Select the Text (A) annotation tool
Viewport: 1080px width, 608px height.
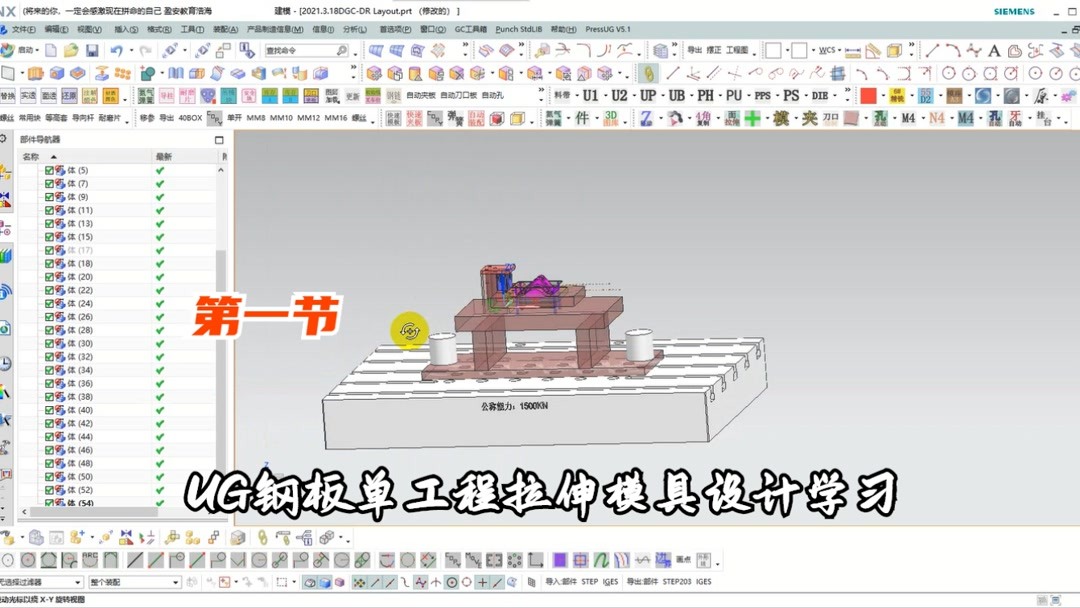995,49
